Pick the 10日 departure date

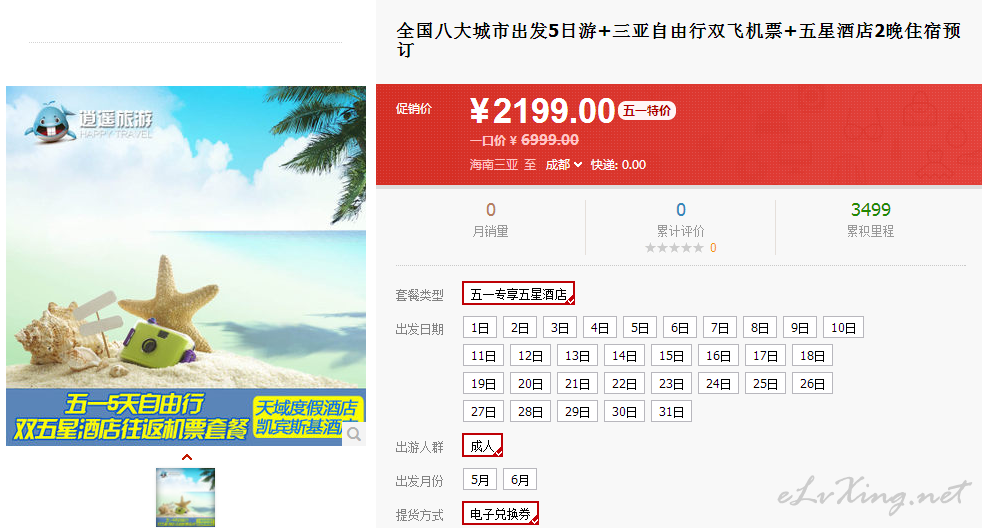tap(843, 328)
